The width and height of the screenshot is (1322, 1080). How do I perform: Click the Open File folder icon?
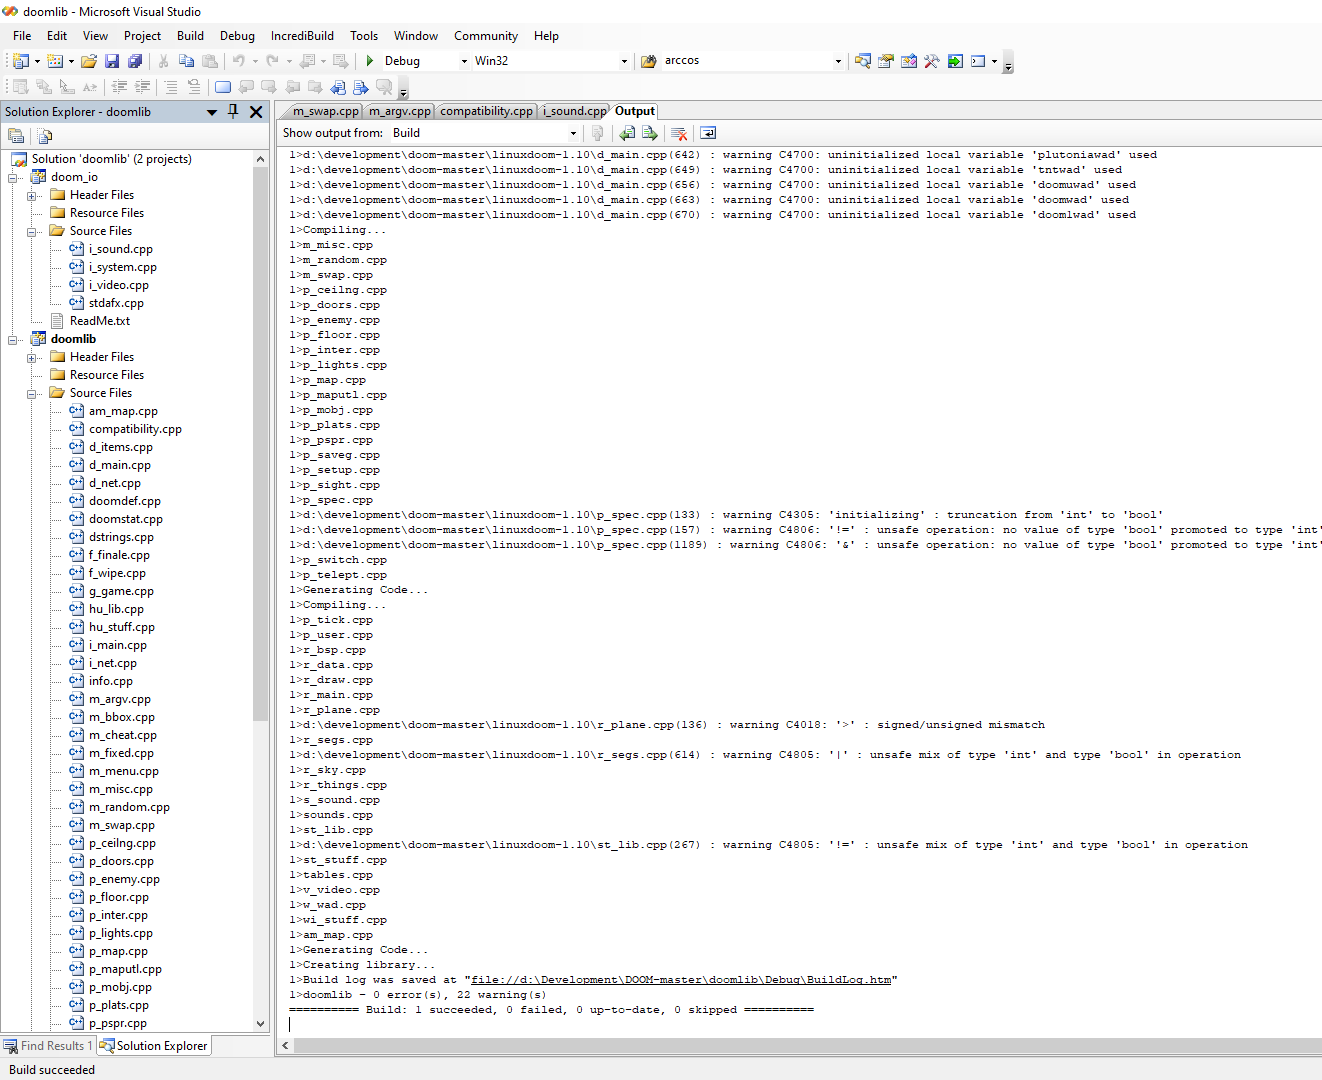pyautogui.click(x=89, y=61)
